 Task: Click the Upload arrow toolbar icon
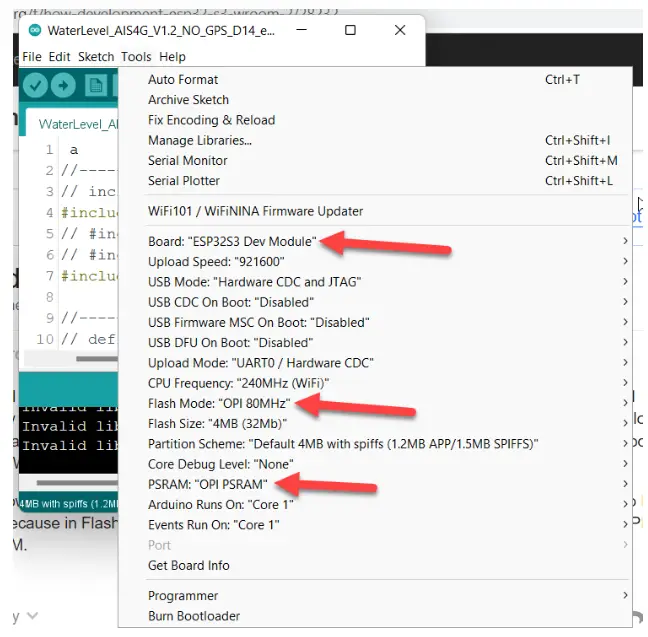63,86
